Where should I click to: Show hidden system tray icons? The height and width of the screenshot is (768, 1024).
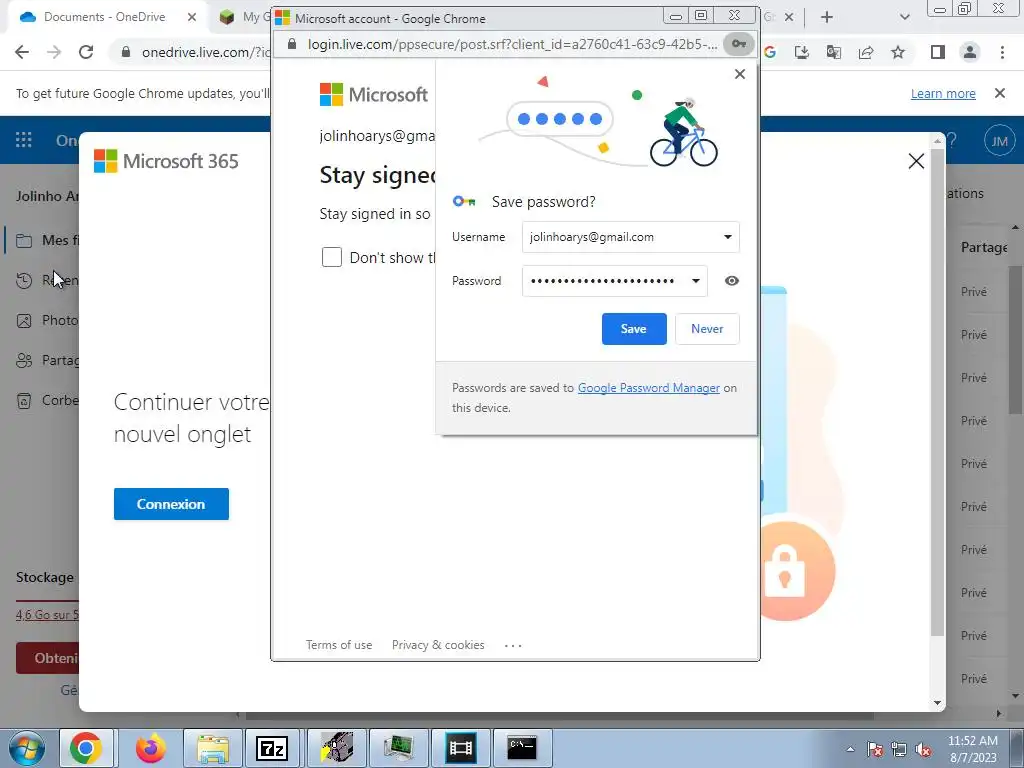pos(850,749)
